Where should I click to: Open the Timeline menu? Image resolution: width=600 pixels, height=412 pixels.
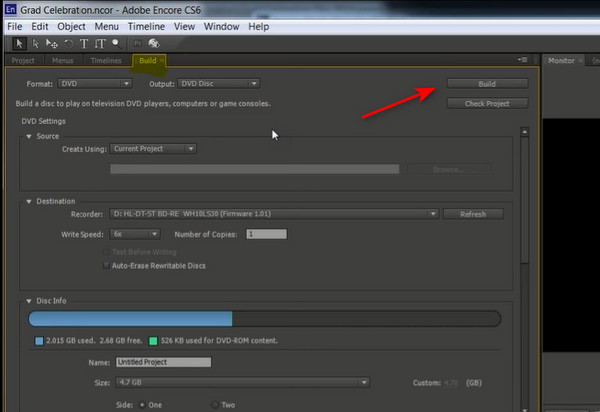pyautogui.click(x=146, y=26)
